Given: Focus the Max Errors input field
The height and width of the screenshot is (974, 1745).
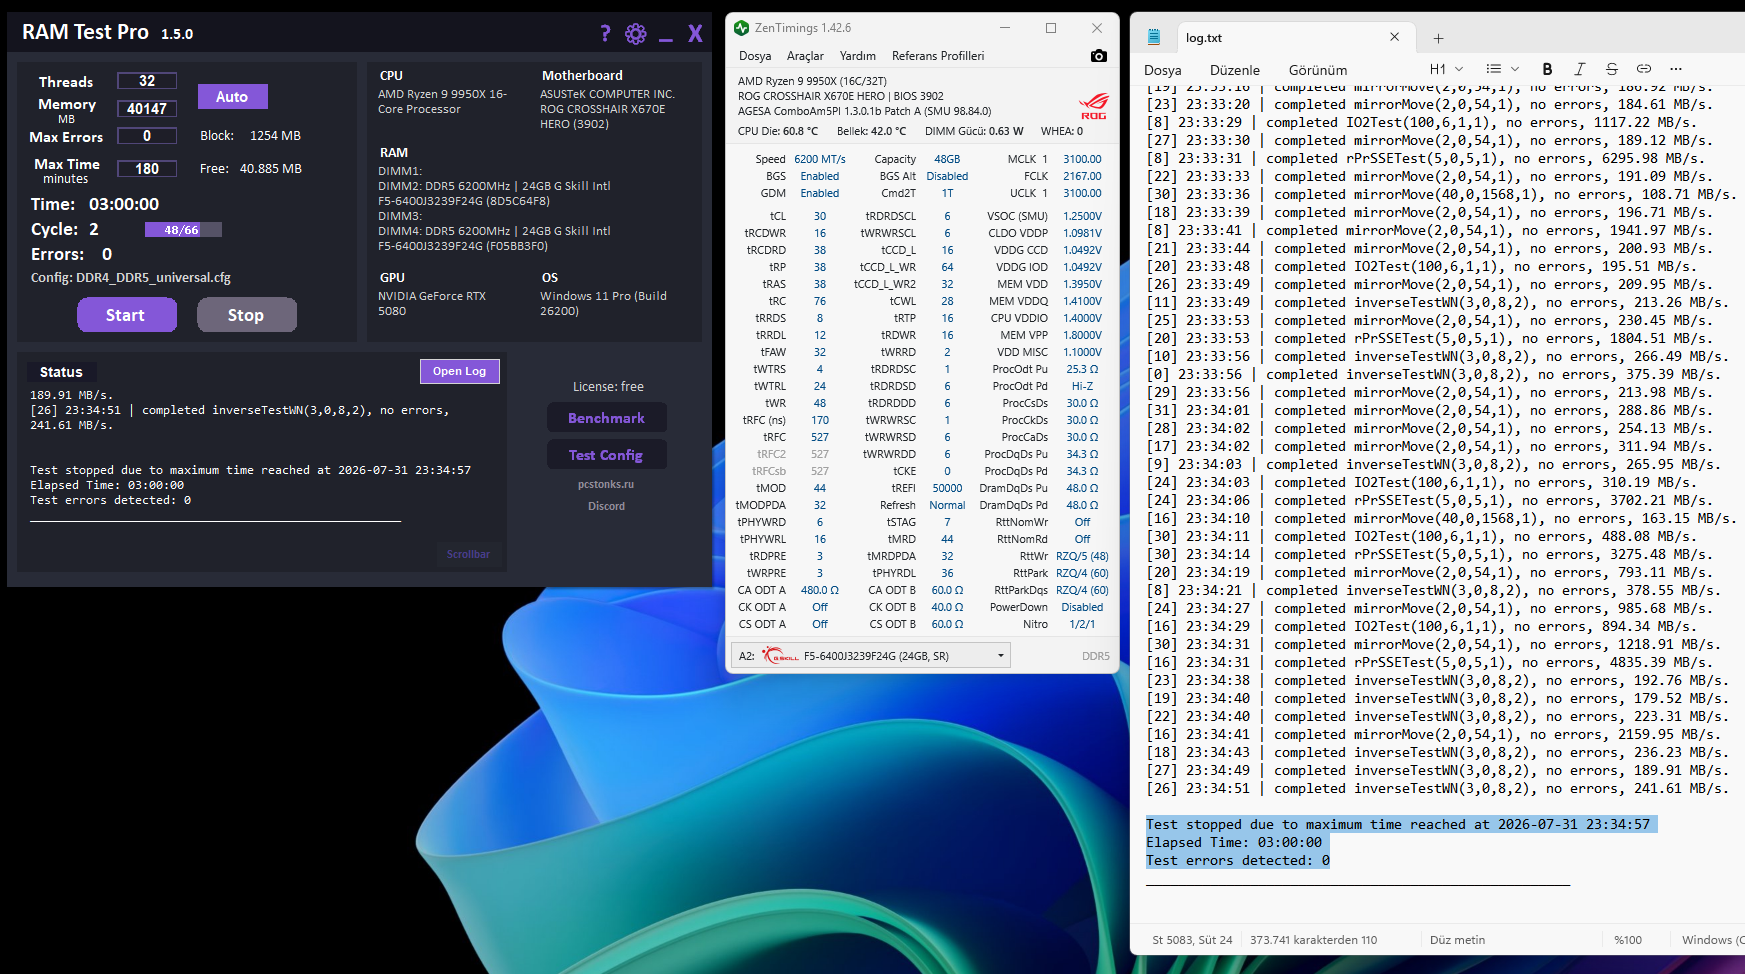Looking at the screenshot, I should click(147, 136).
